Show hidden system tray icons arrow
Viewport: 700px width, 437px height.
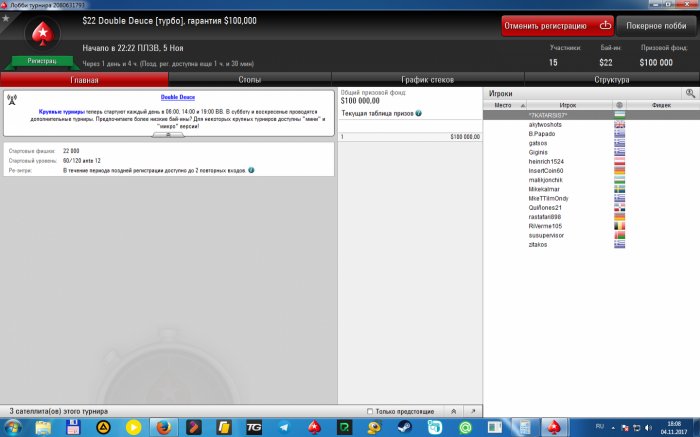point(613,428)
